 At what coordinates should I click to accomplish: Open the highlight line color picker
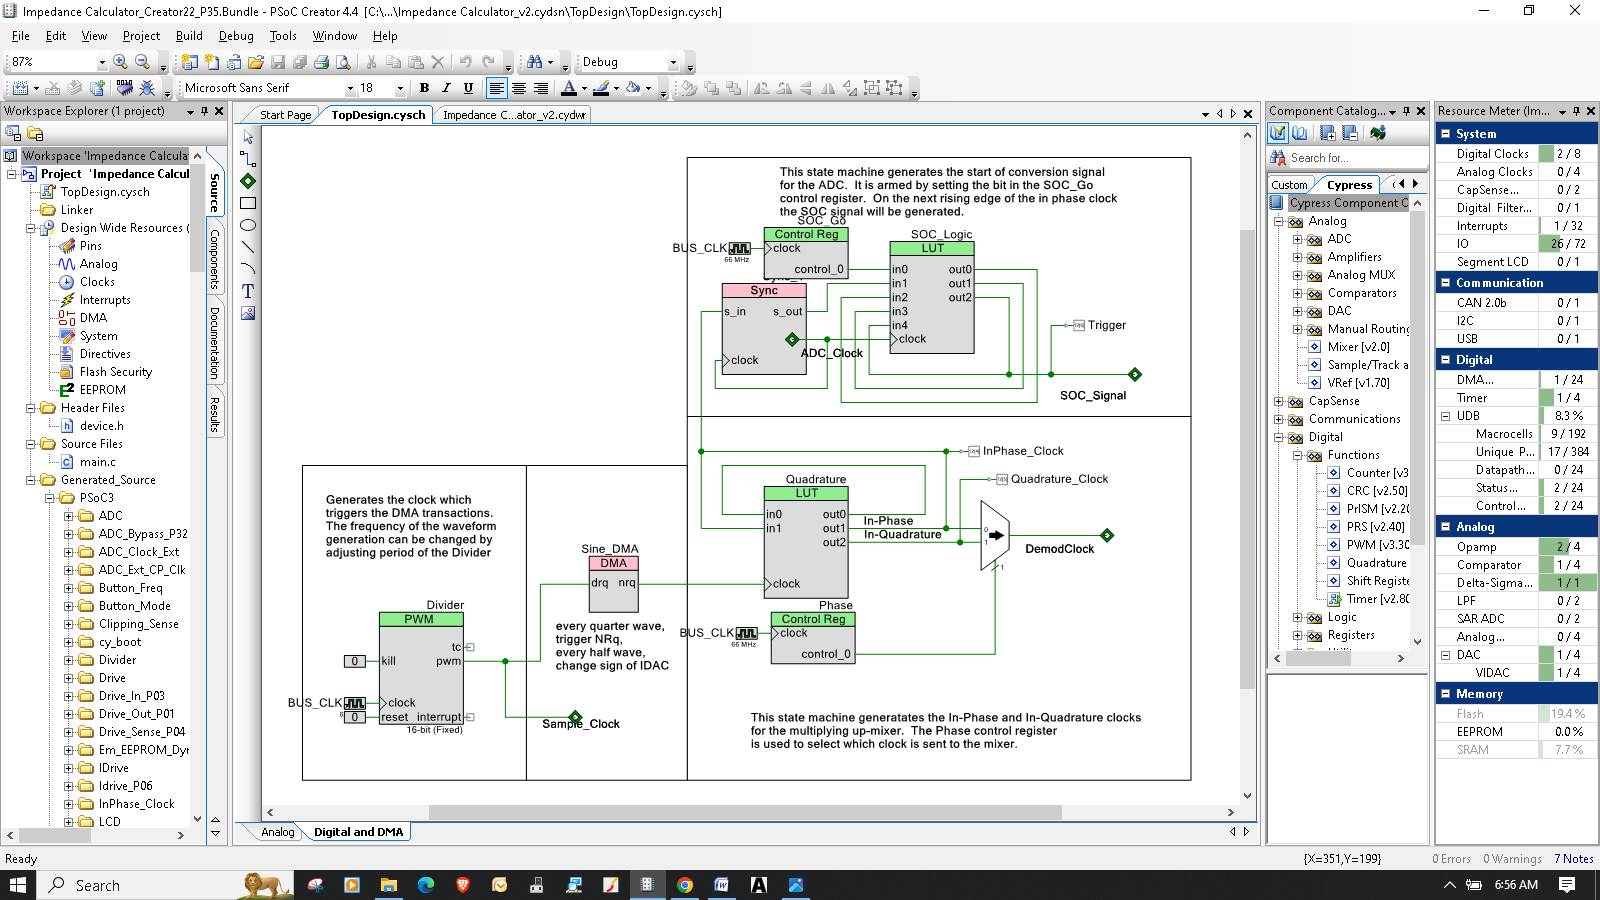(600, 88)
